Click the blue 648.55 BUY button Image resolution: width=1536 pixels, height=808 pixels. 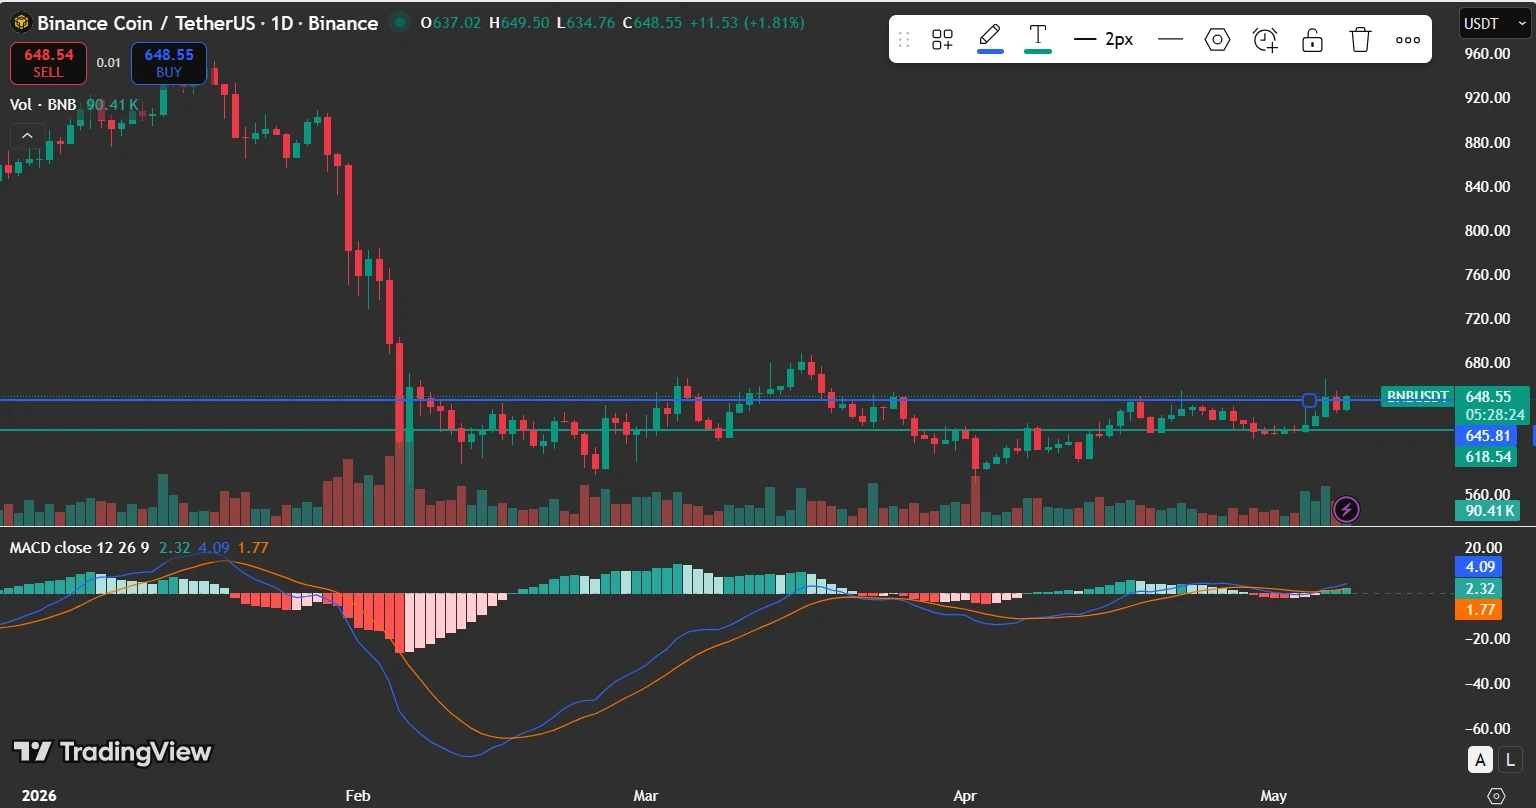point(169,63)
